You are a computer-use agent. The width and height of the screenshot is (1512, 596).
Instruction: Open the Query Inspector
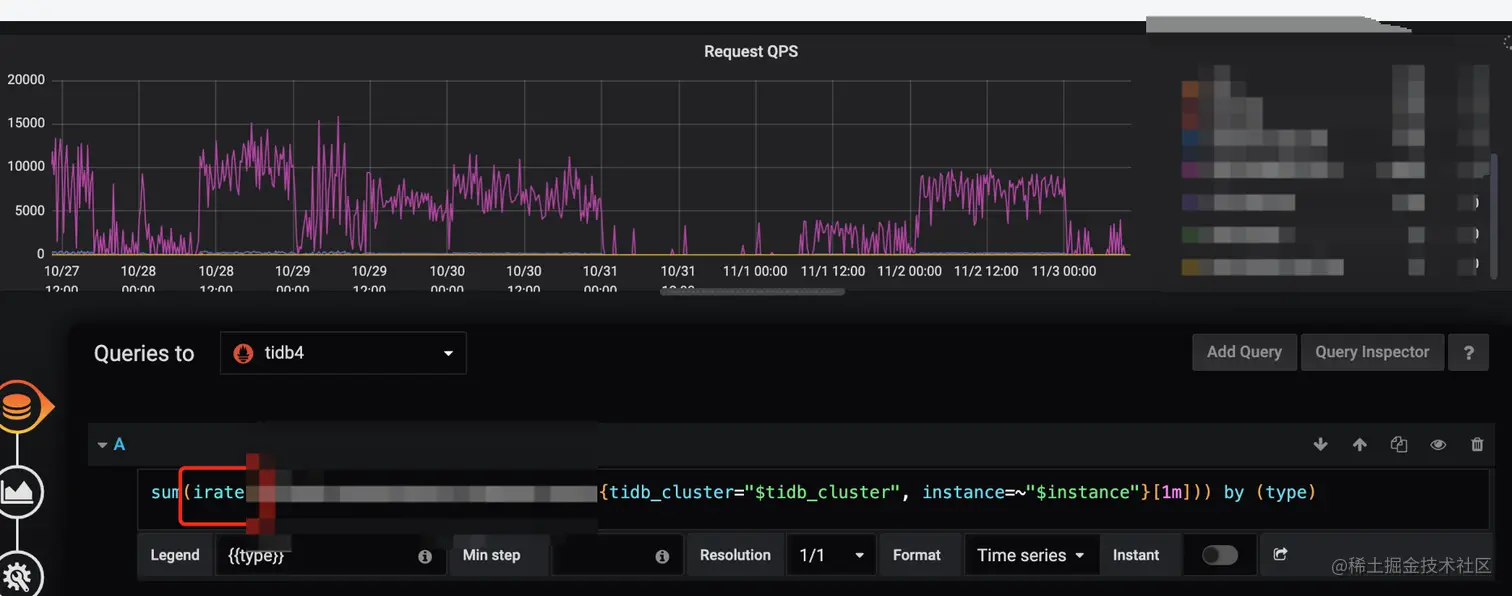tap(1372, 352)
